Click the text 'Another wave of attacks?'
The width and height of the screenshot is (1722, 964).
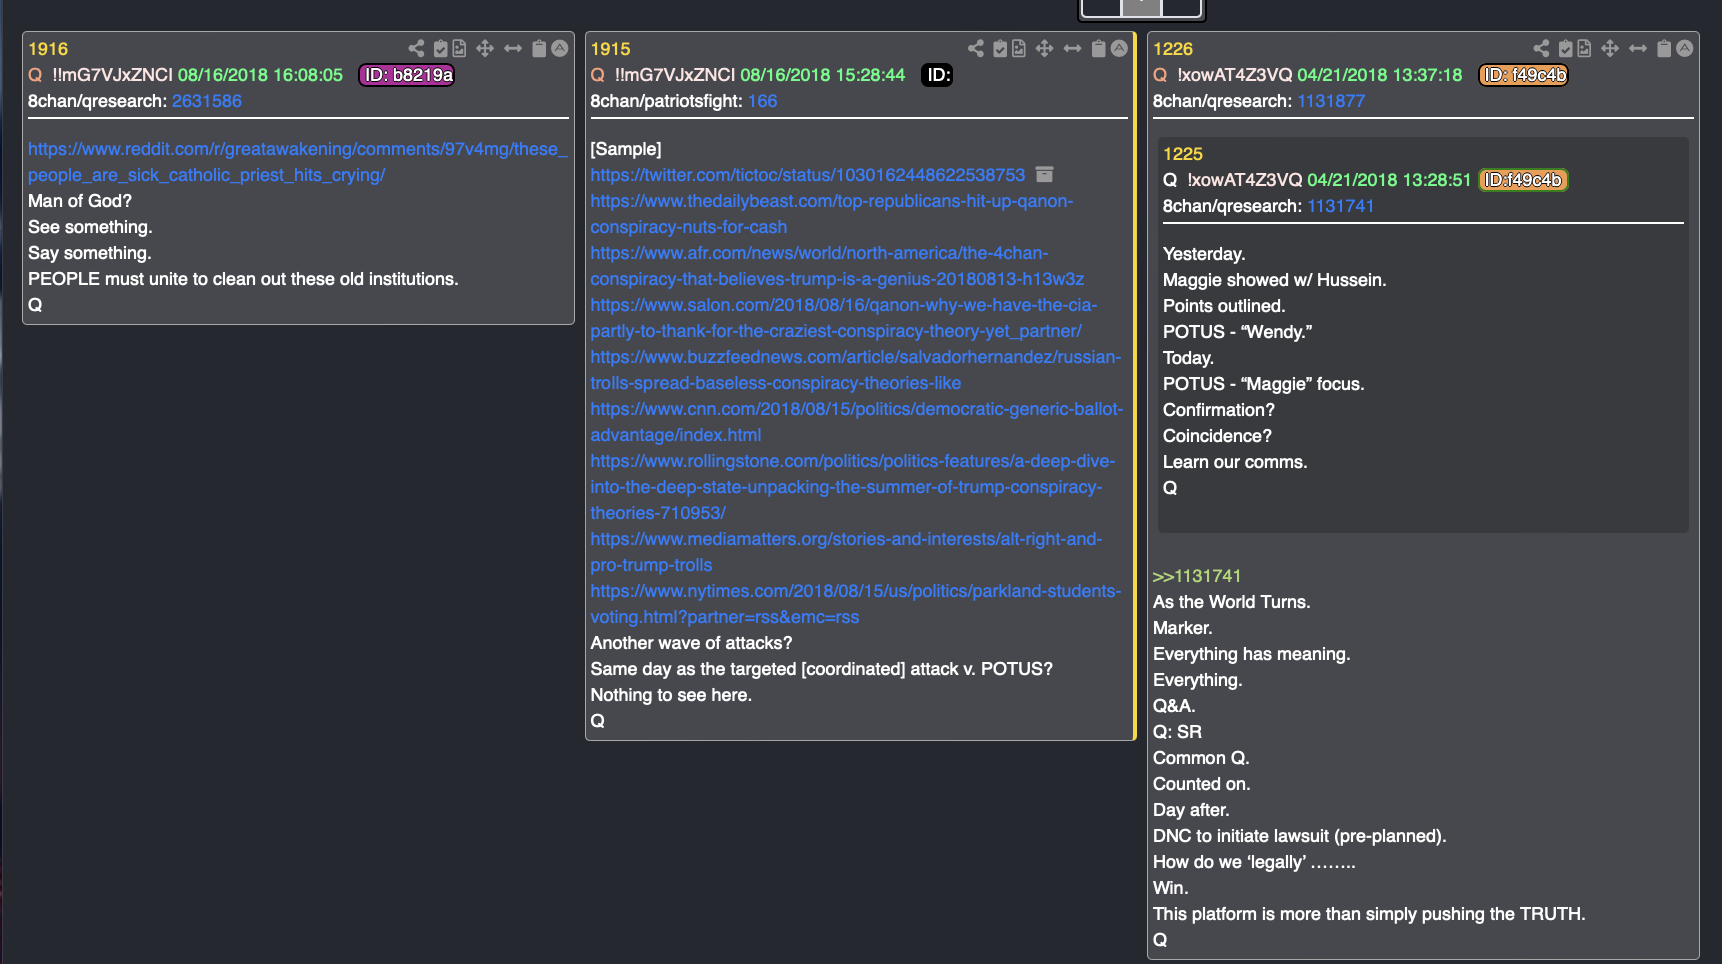click(x=691, y=643)
